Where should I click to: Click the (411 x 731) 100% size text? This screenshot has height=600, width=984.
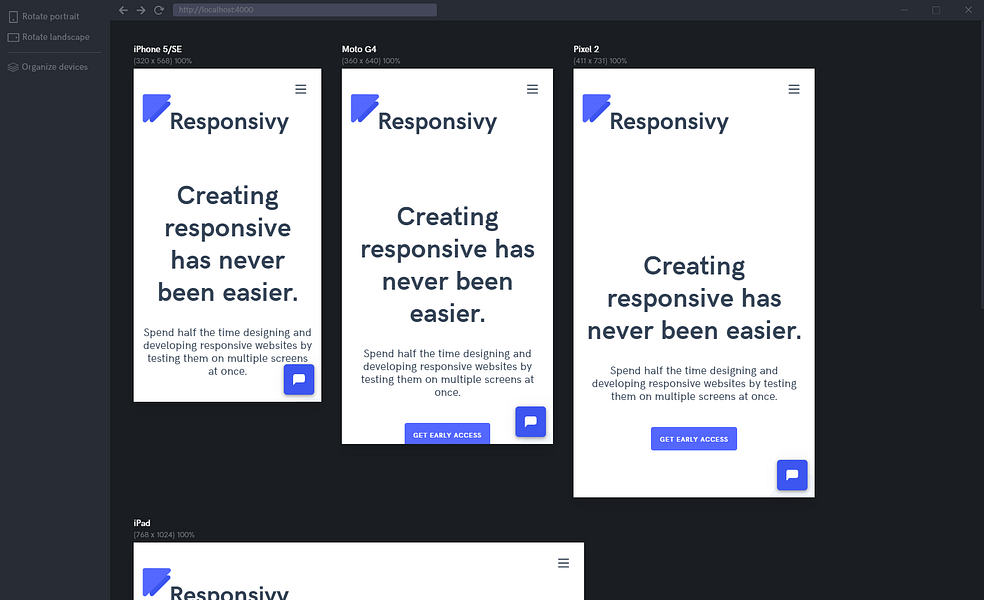(x=600, y=61)
